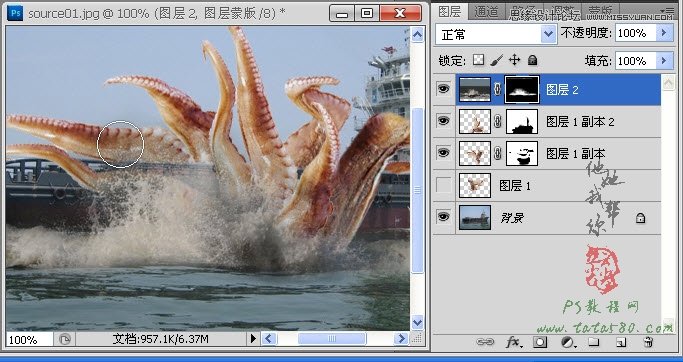Click the 图层 1 副本 2 layer name

(x=580, y=122)
